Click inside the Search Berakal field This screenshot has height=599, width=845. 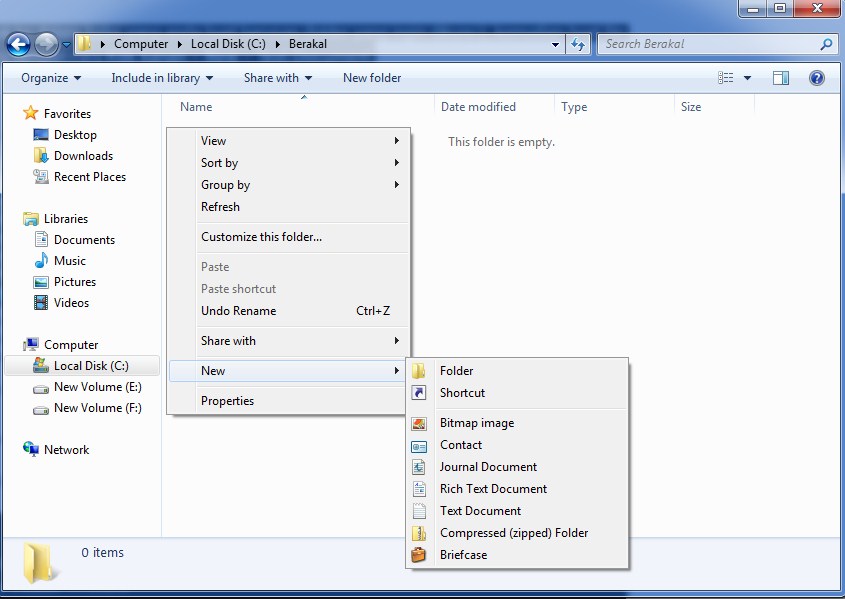[700, 44]
